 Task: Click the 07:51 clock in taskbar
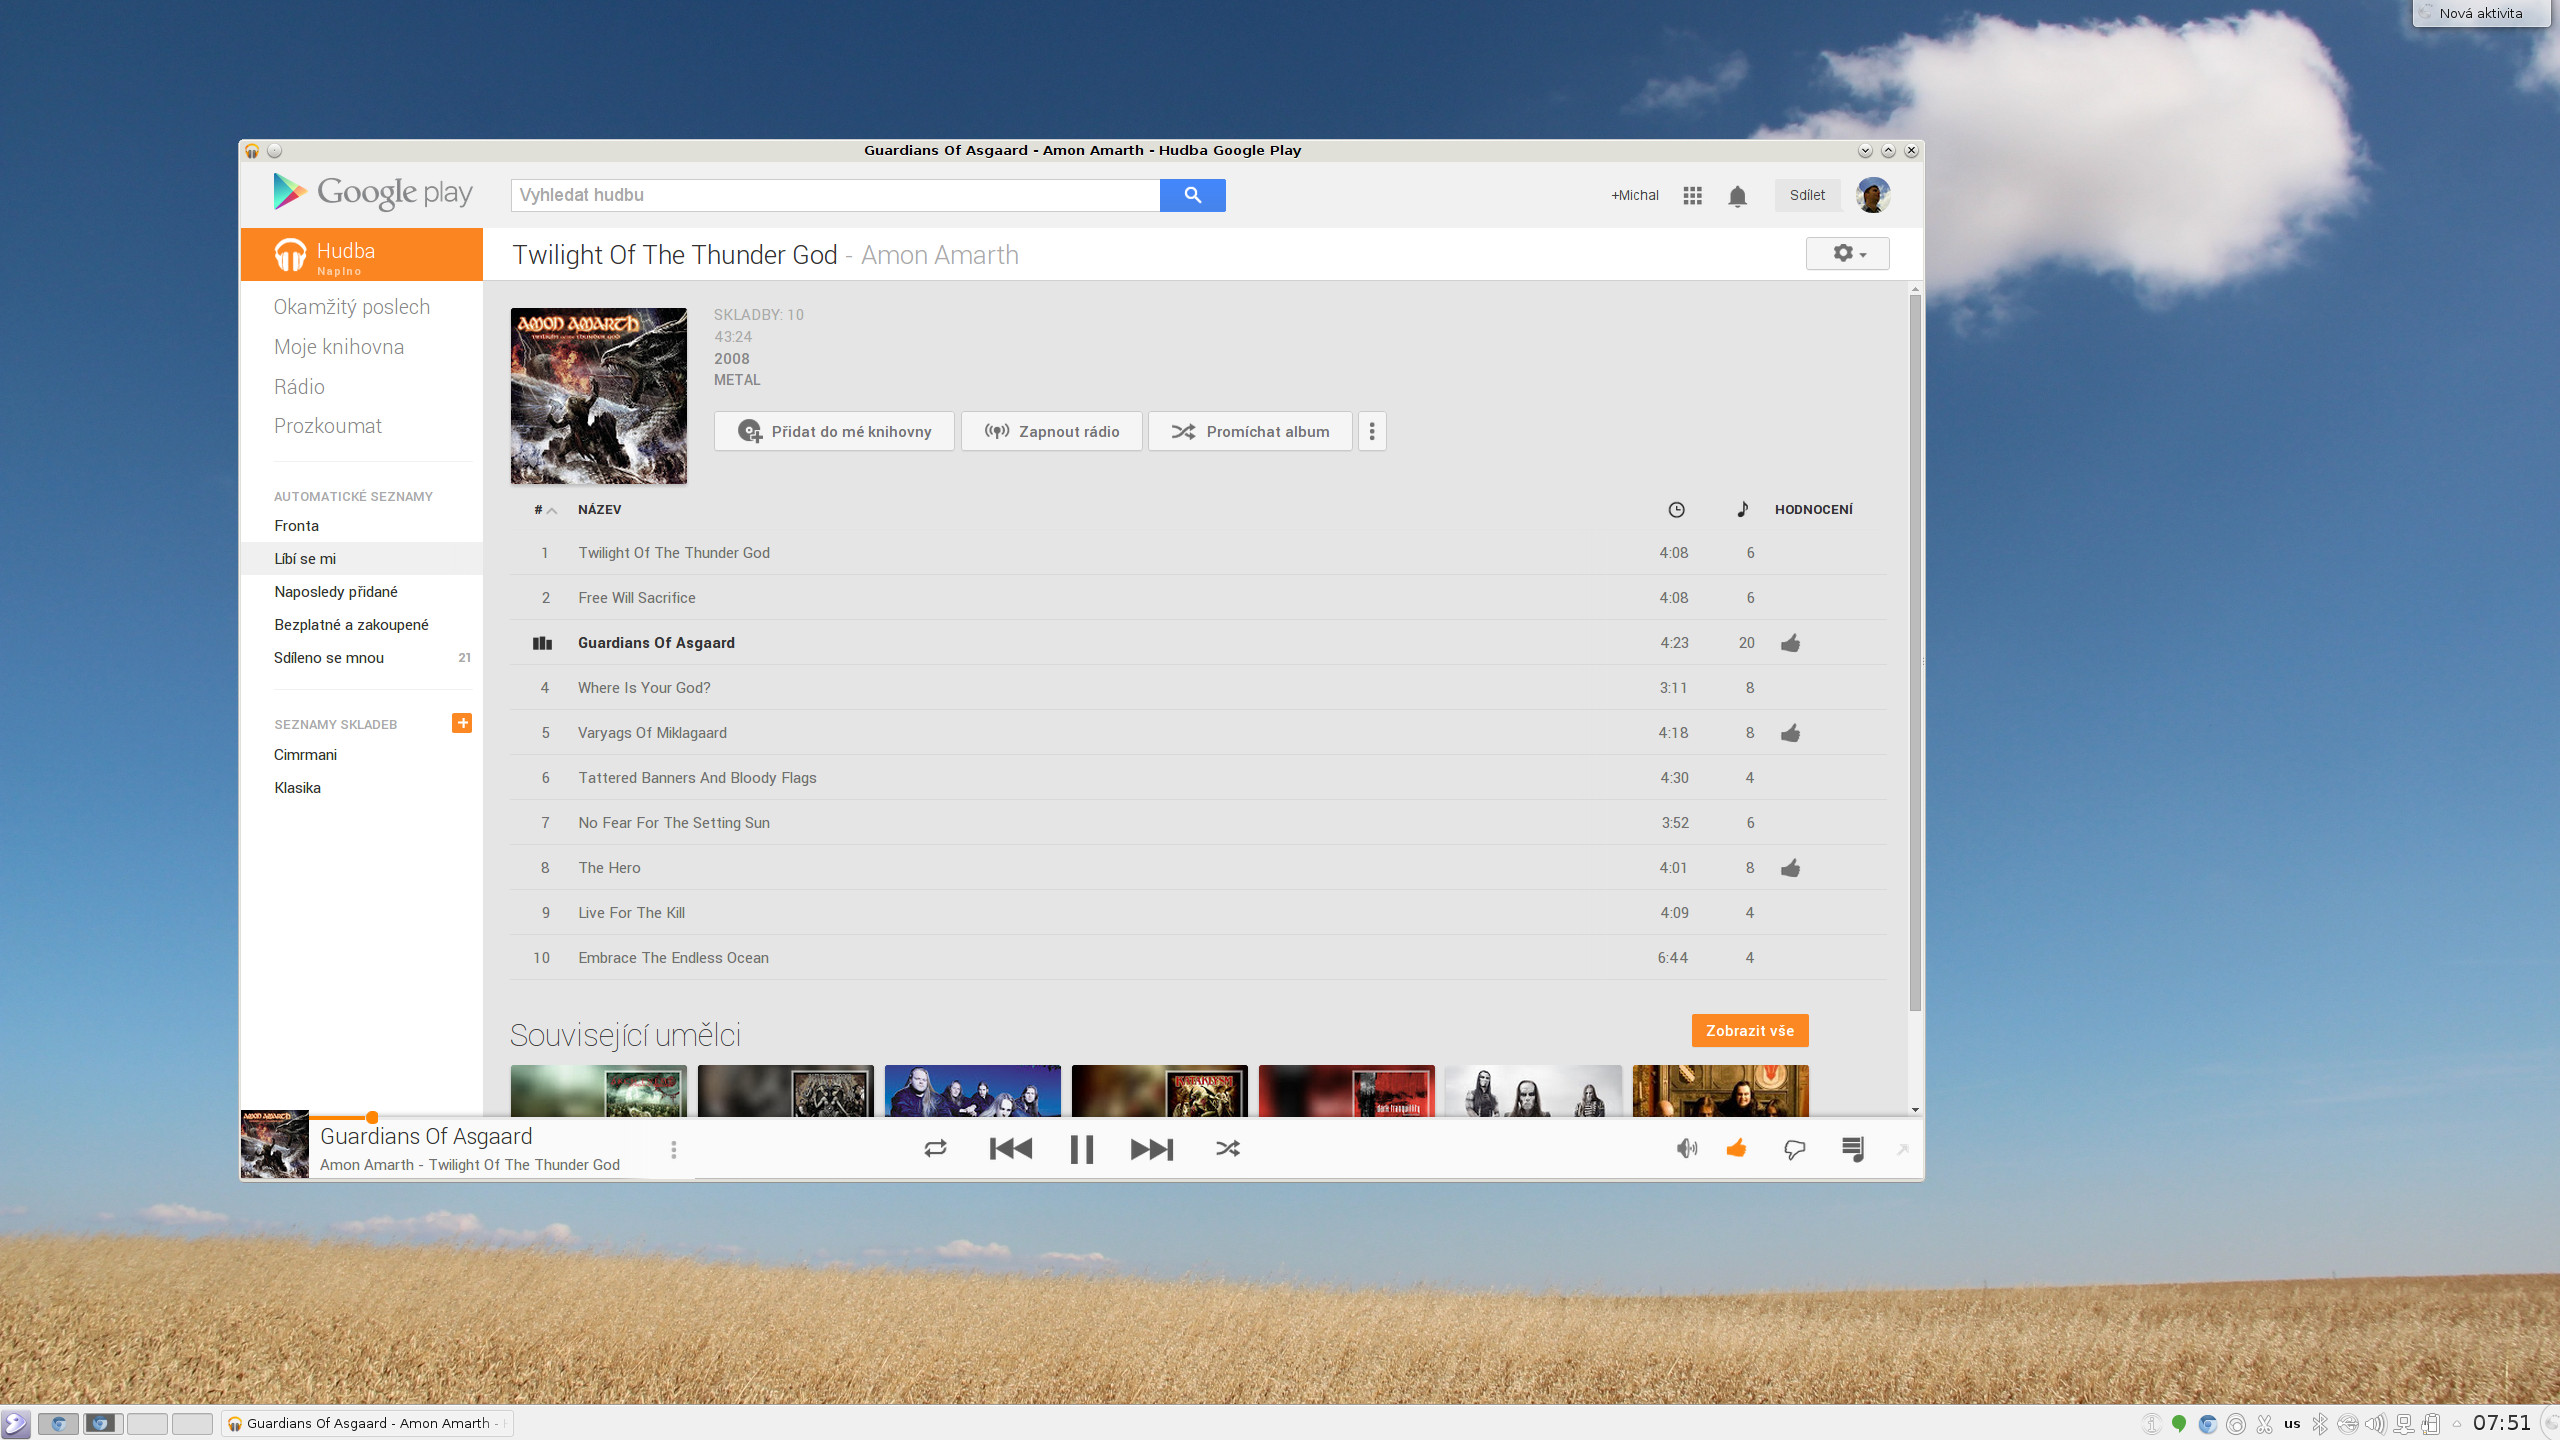coord(2502,1422)
